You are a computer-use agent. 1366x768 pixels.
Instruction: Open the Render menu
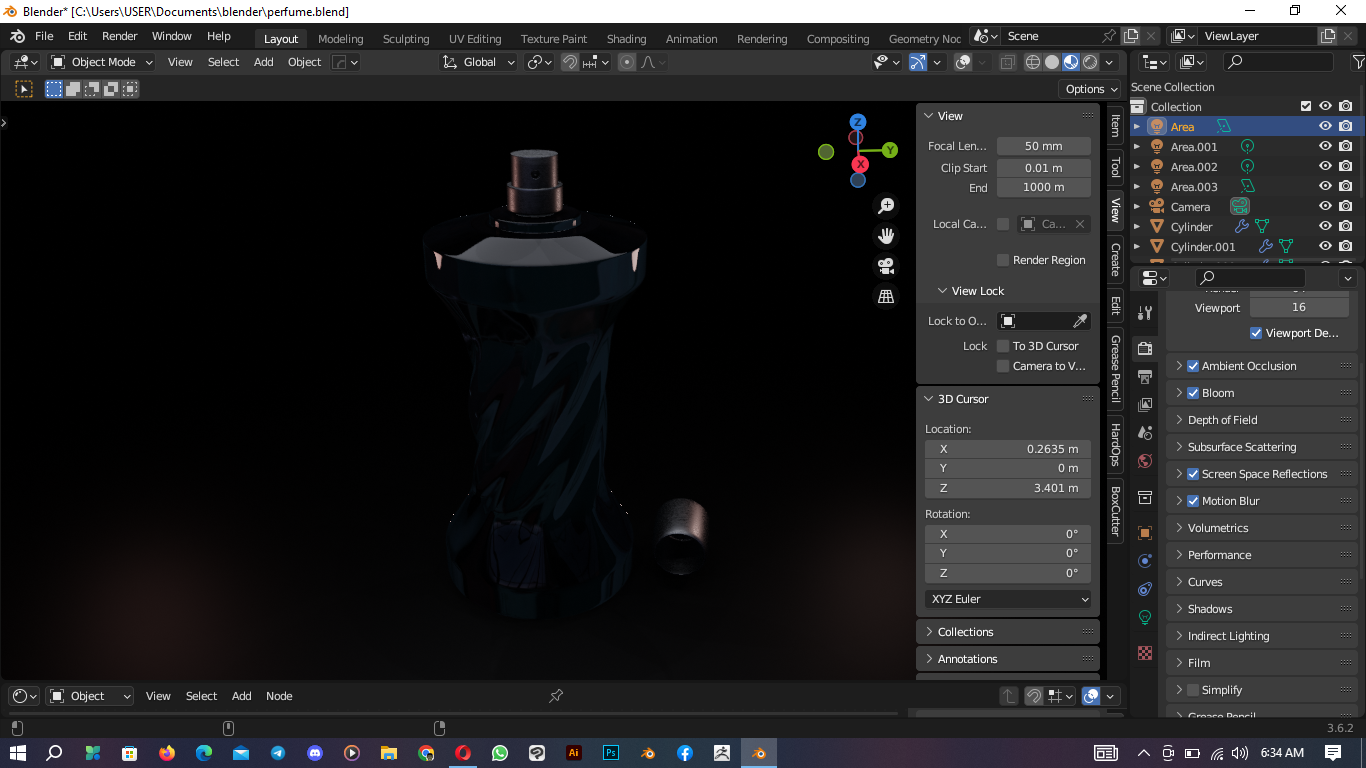(x=119, y=36)
